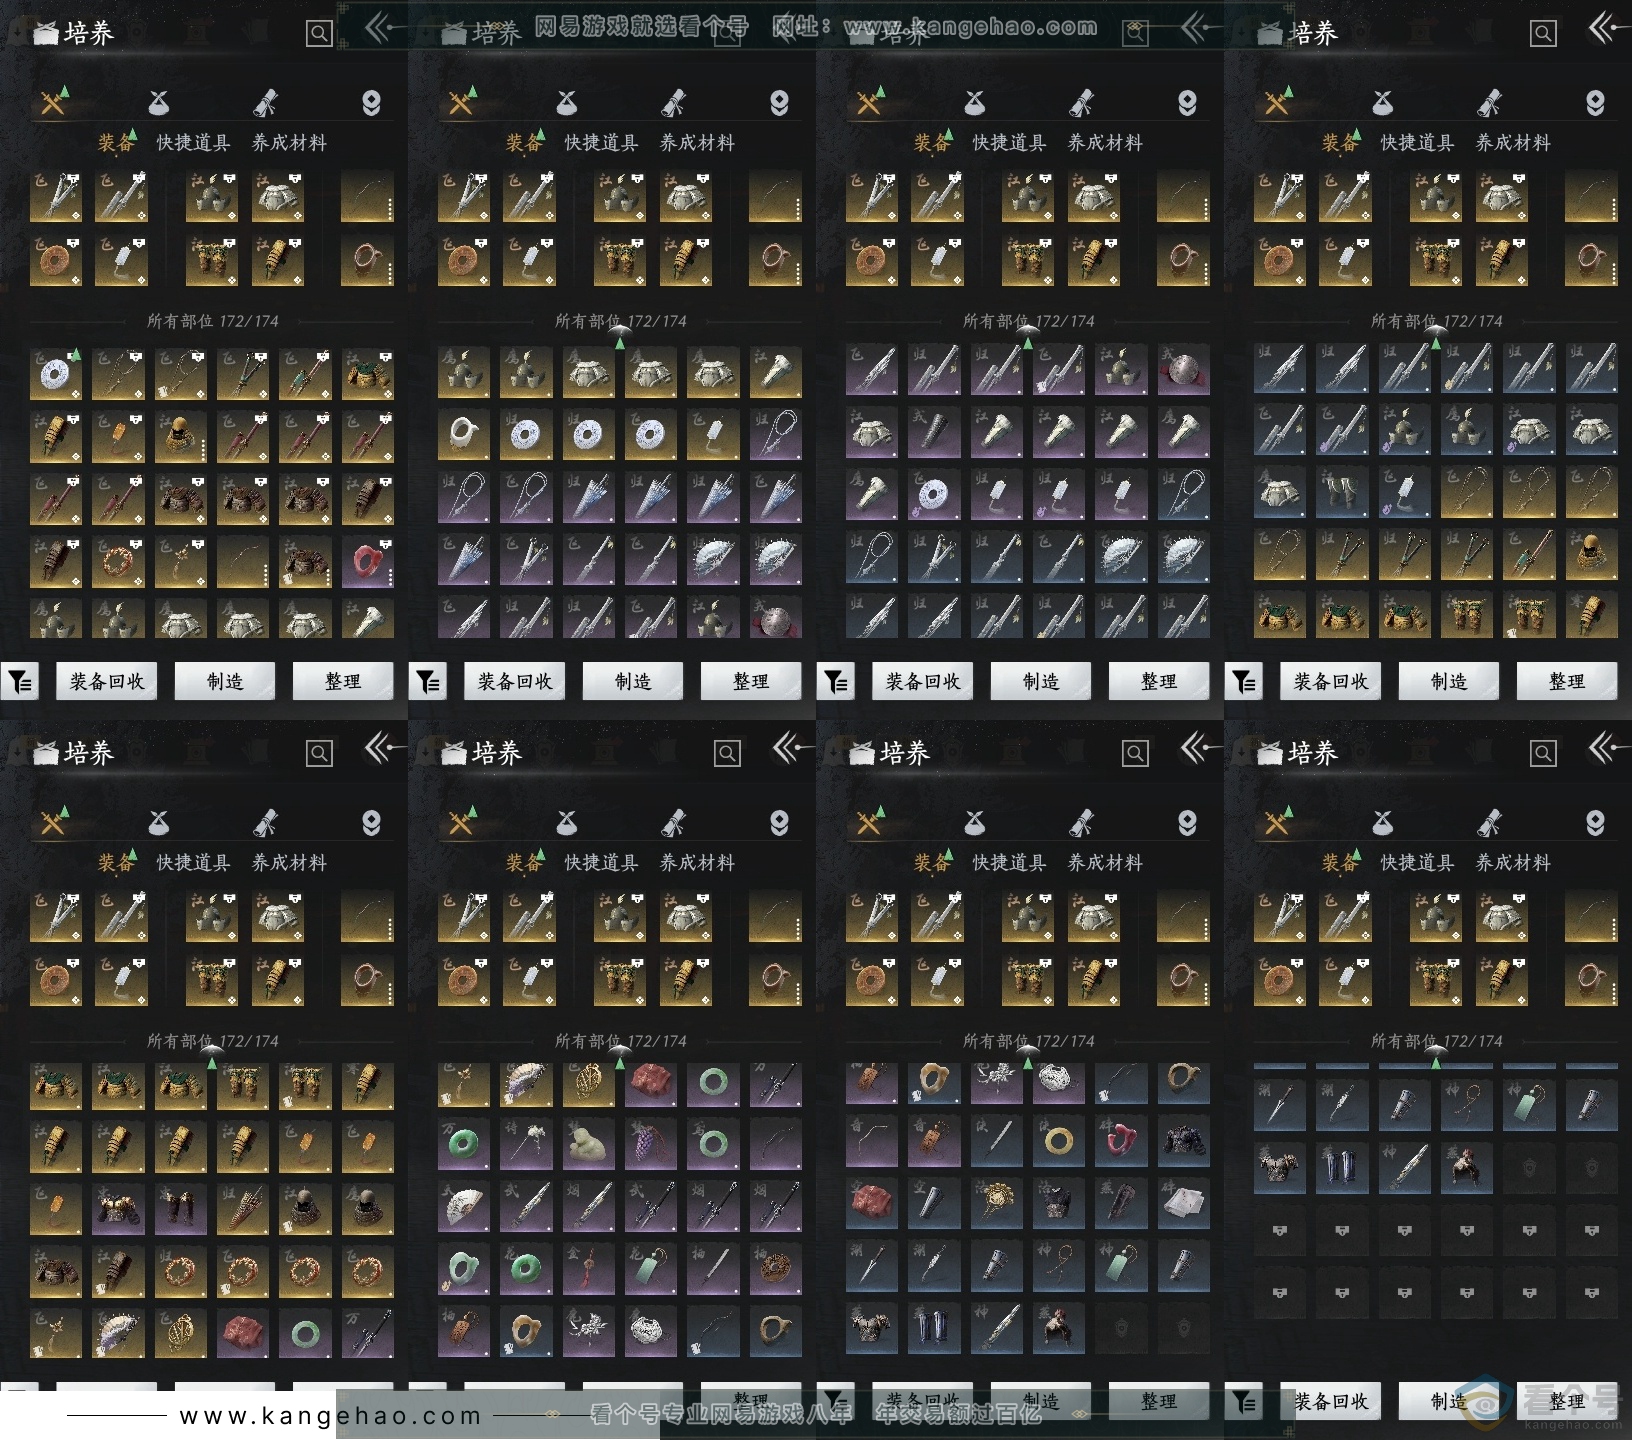Click the 整理 button in the top-left panel
The width and height of the screenshot is (1632, 1440).
point(343,682)
